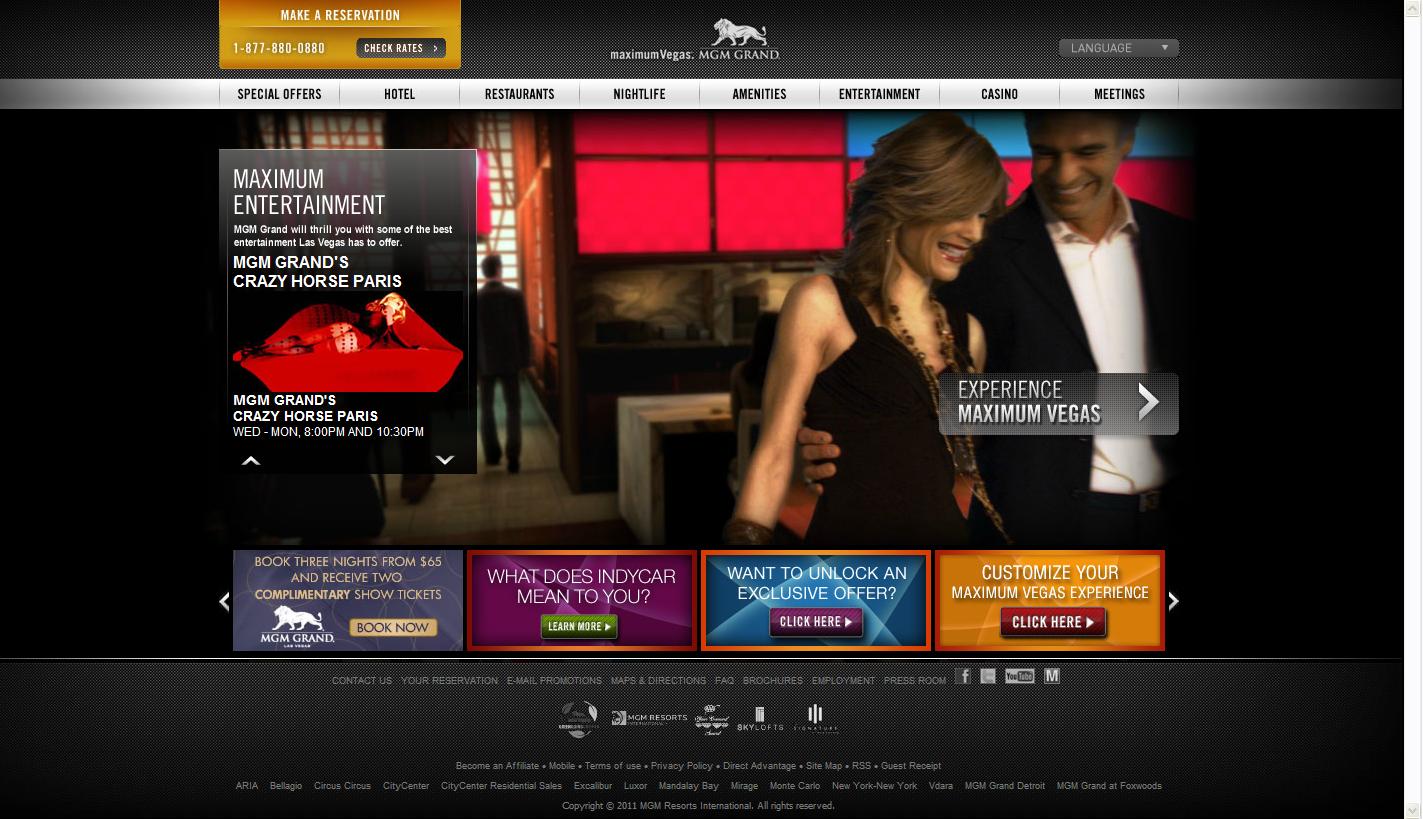Click the Privacy Policy link

point(681,766)
